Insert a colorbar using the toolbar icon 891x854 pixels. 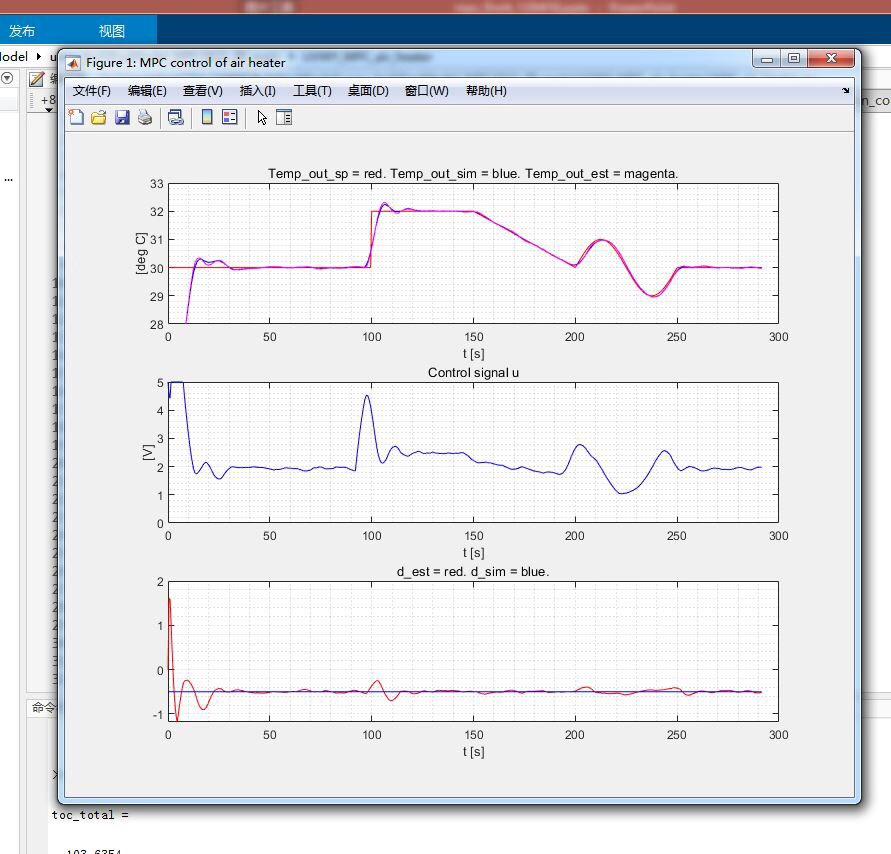207,118
